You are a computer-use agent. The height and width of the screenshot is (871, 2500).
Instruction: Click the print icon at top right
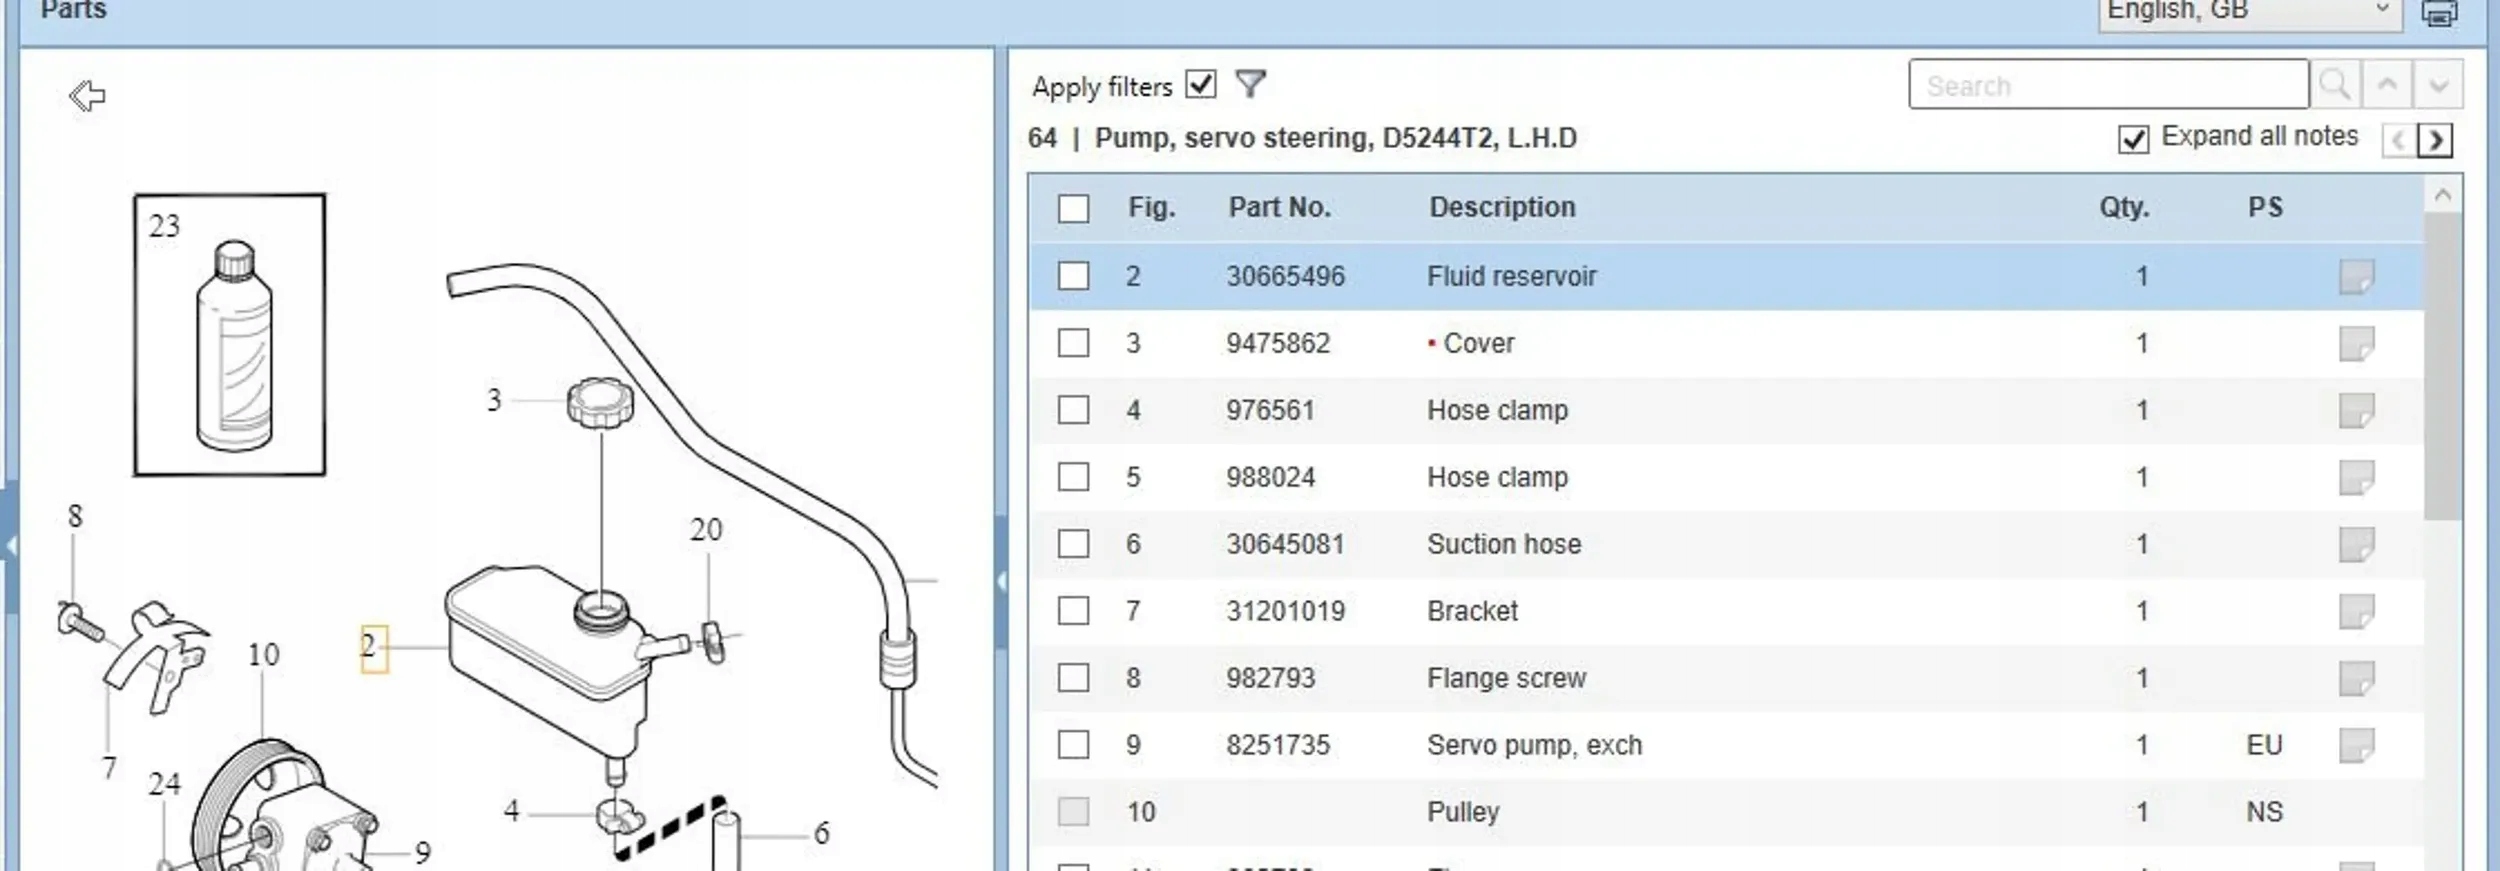(2439, 13)
